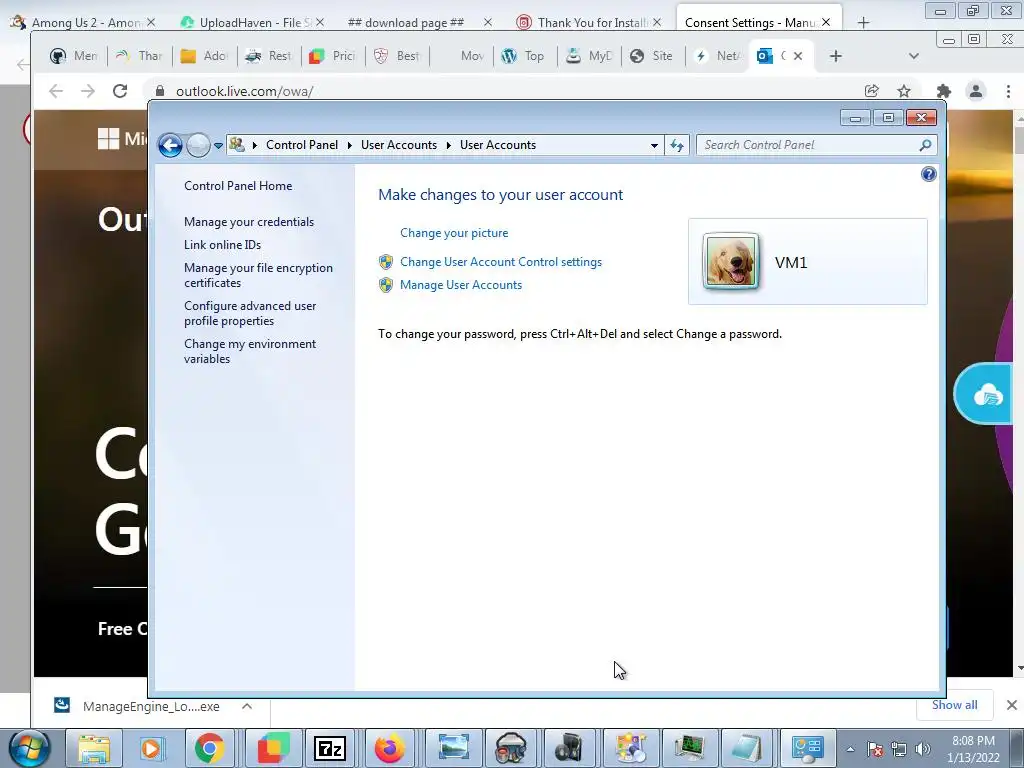Open 7-Zip from taskbar
The height and width of the screenshot is (768, 1024).
(330, 748)
